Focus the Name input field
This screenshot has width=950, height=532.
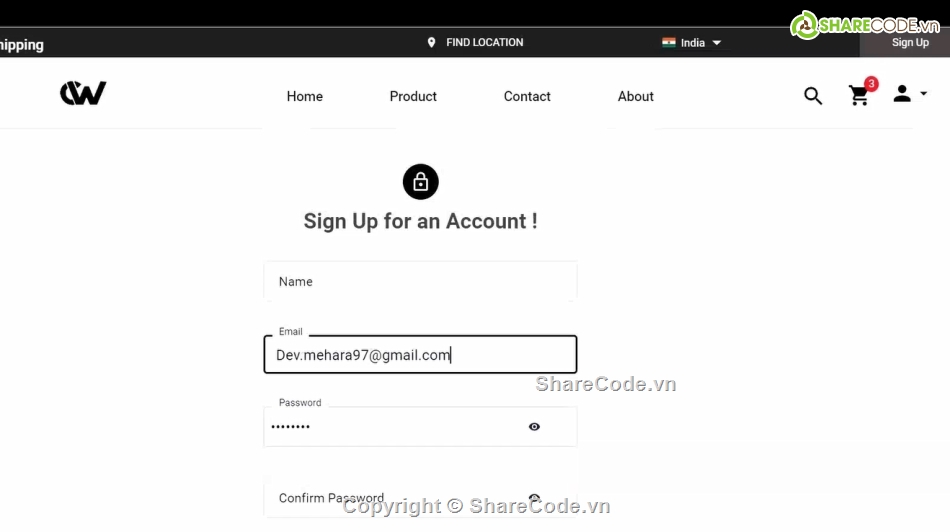[420, 281]
